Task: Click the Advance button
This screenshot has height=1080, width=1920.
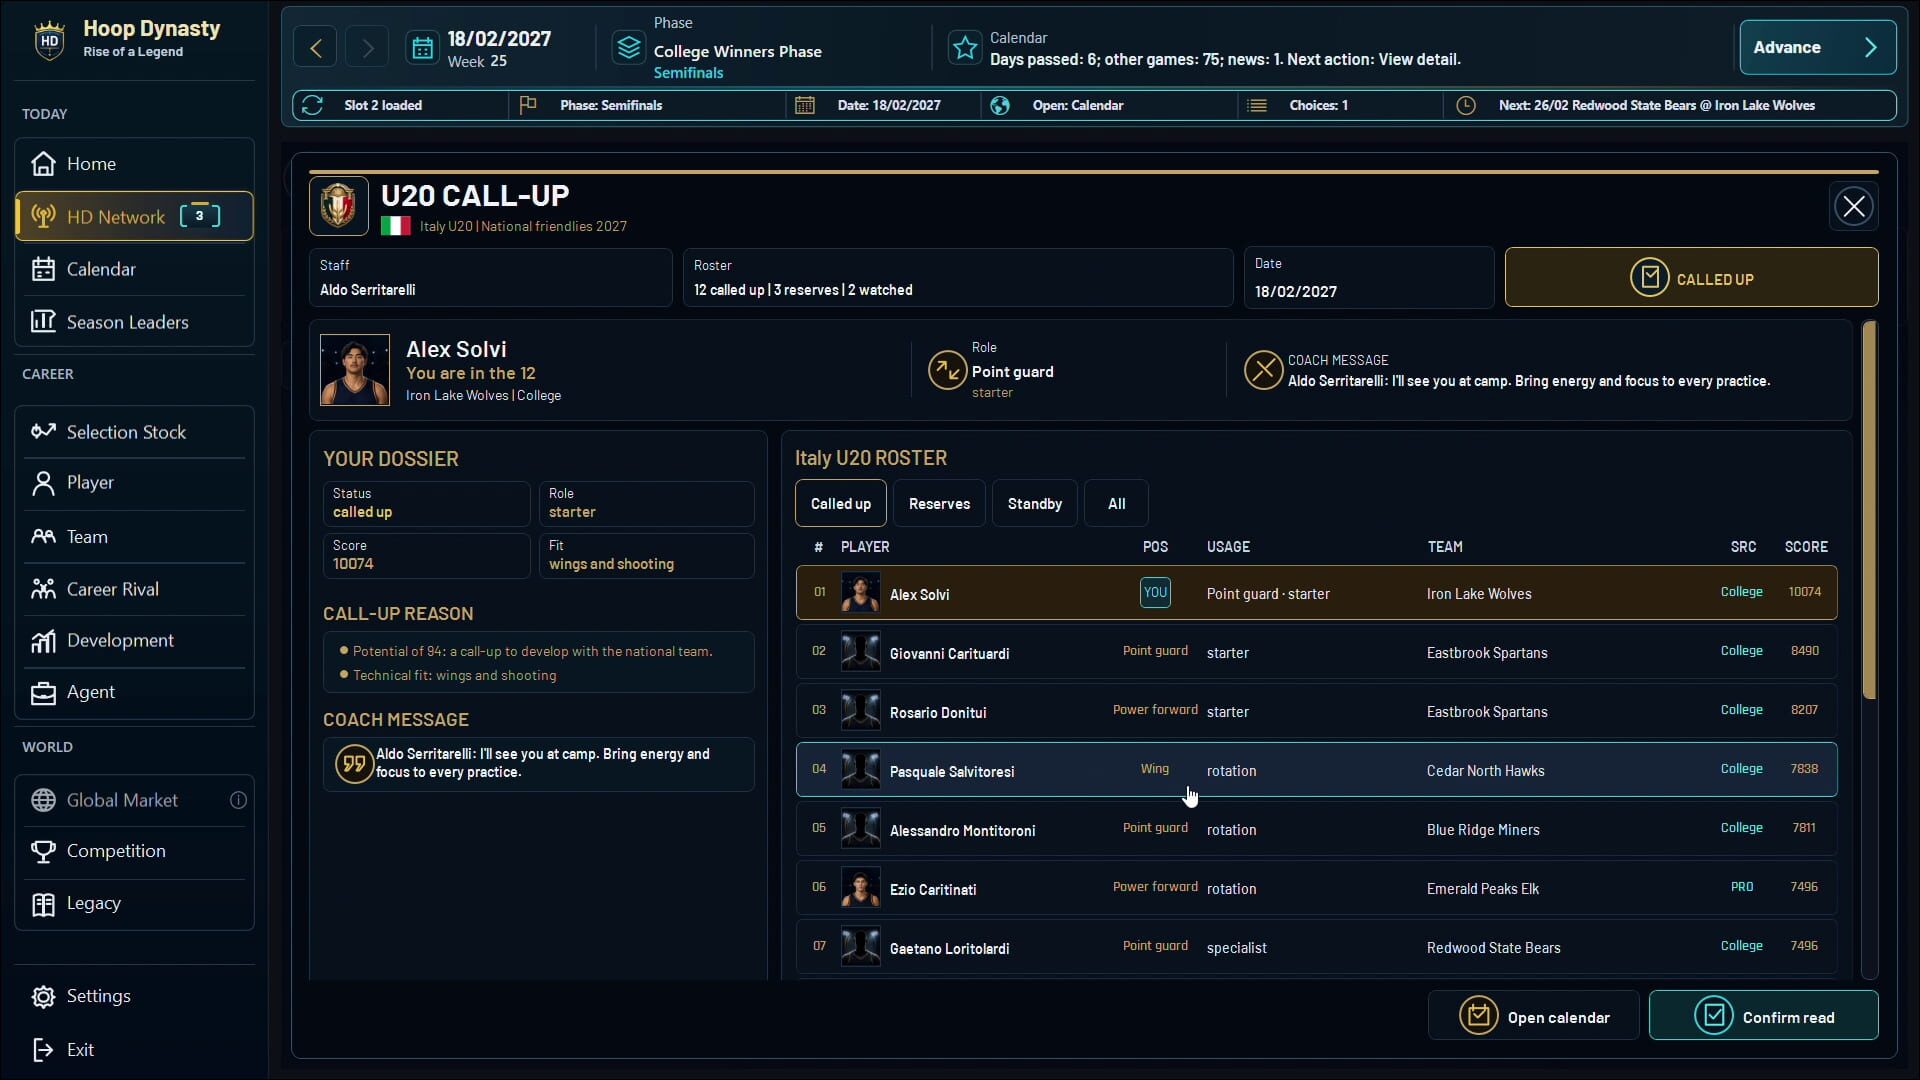Action: tap(1817, 47)
